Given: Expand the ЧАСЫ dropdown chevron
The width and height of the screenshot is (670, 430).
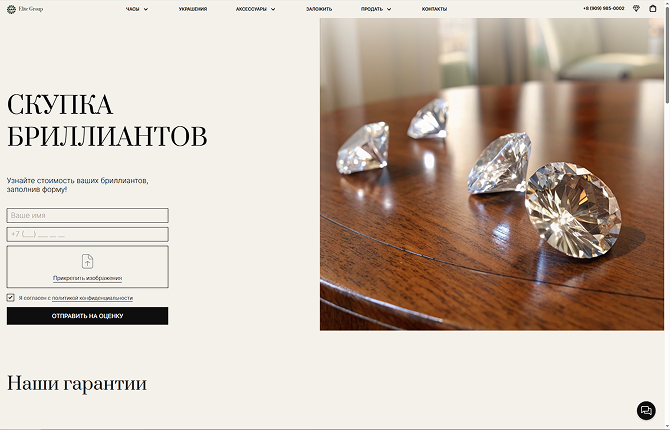Looking at the screenshot, I should click(x=146, y=9).
